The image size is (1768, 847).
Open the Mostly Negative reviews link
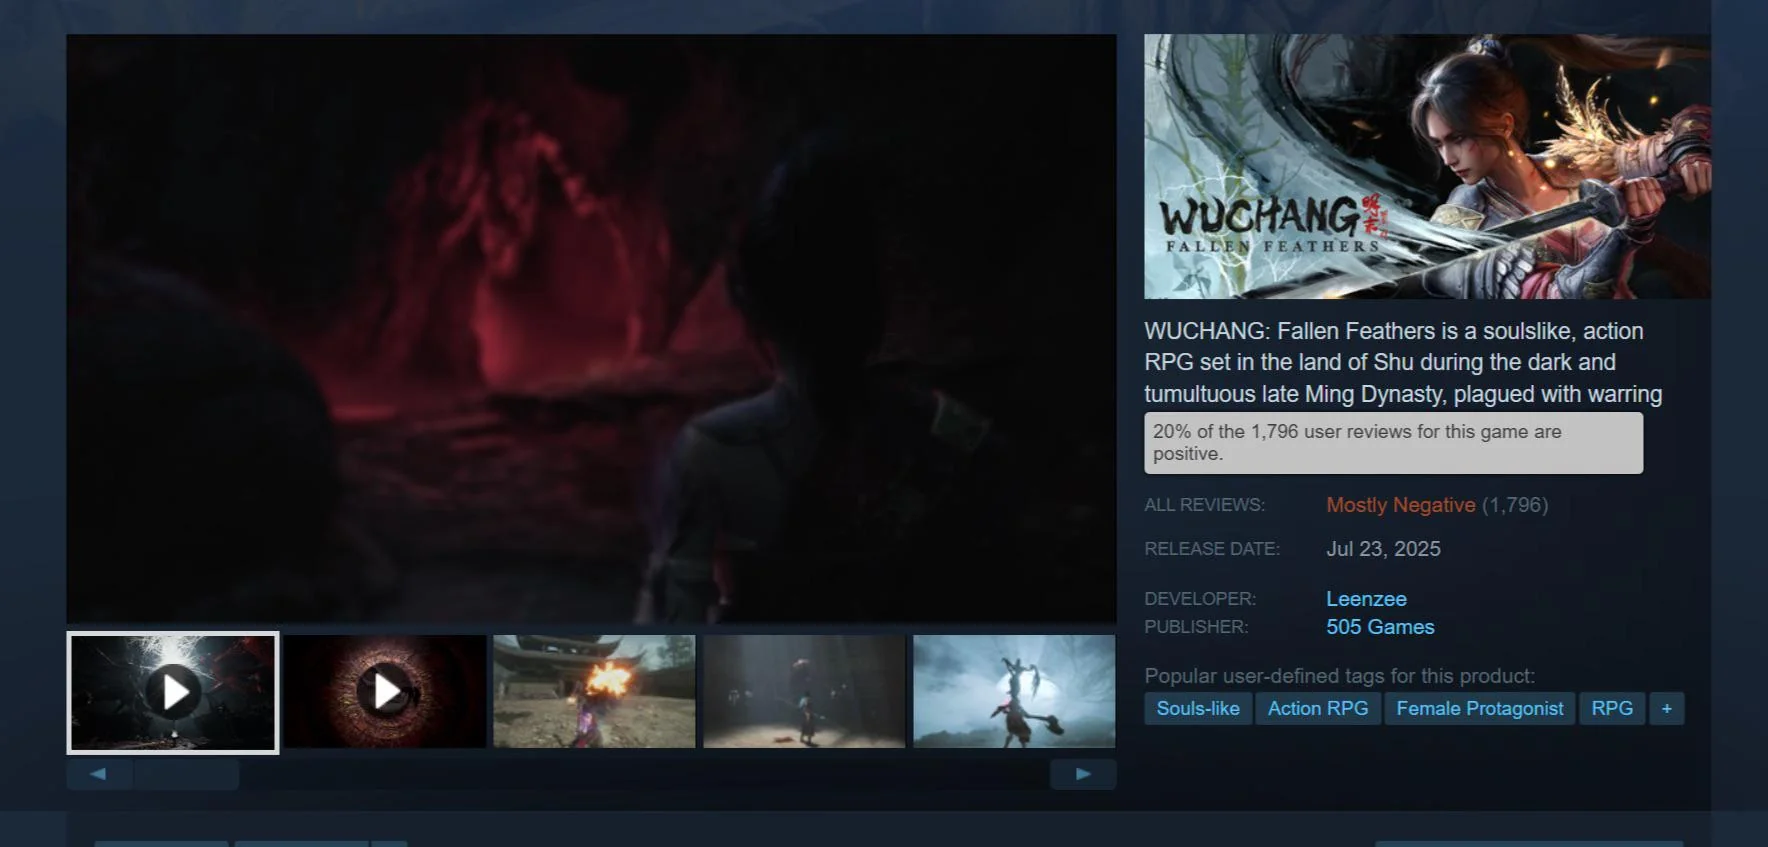click(x=1400, y=505)
